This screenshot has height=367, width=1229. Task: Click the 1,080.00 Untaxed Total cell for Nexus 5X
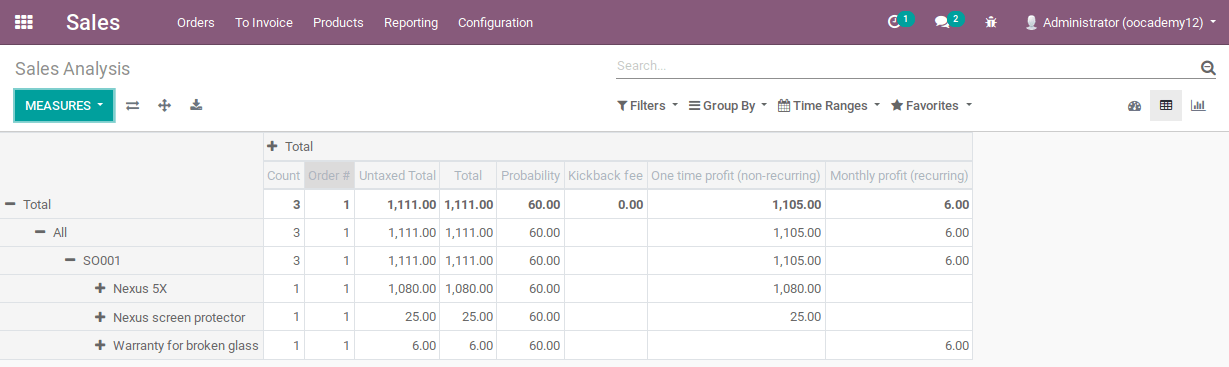coord(397,288)
